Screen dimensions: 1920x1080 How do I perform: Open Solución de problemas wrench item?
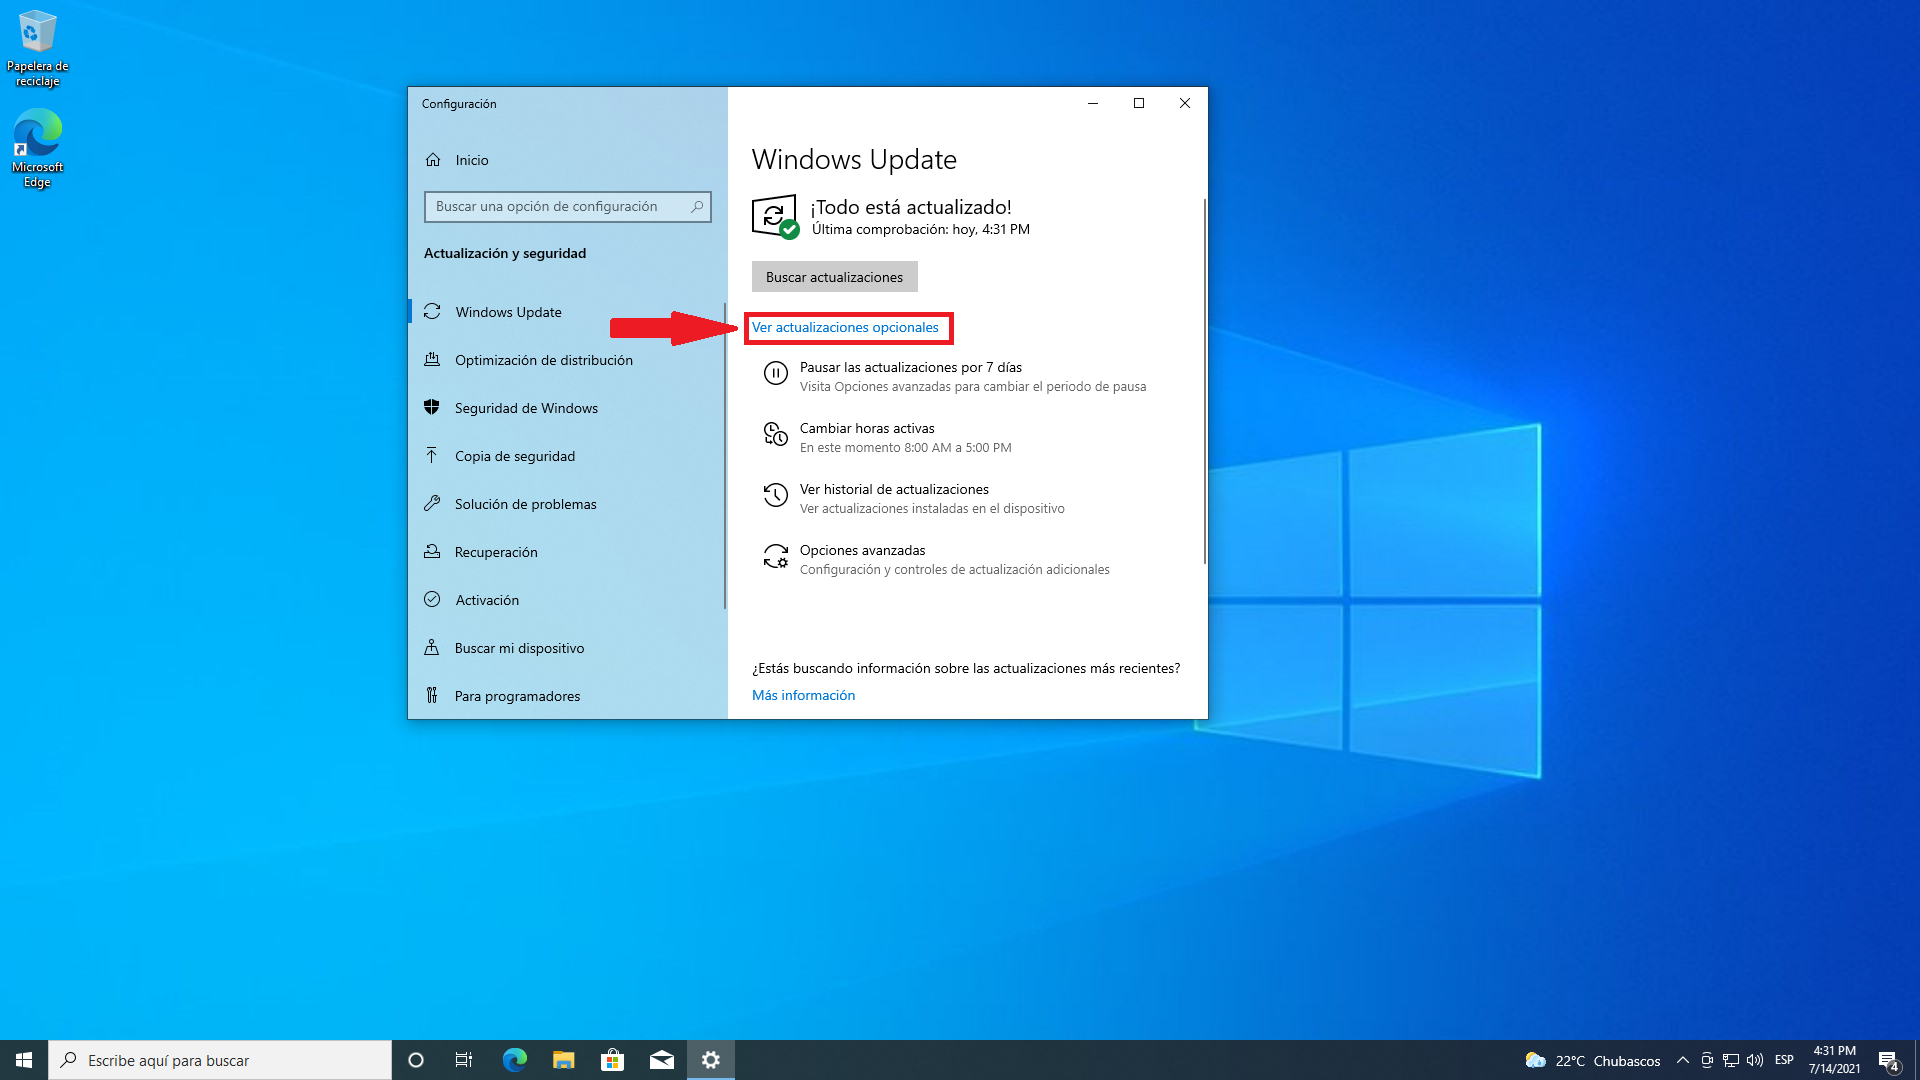(x=525, y=504)
